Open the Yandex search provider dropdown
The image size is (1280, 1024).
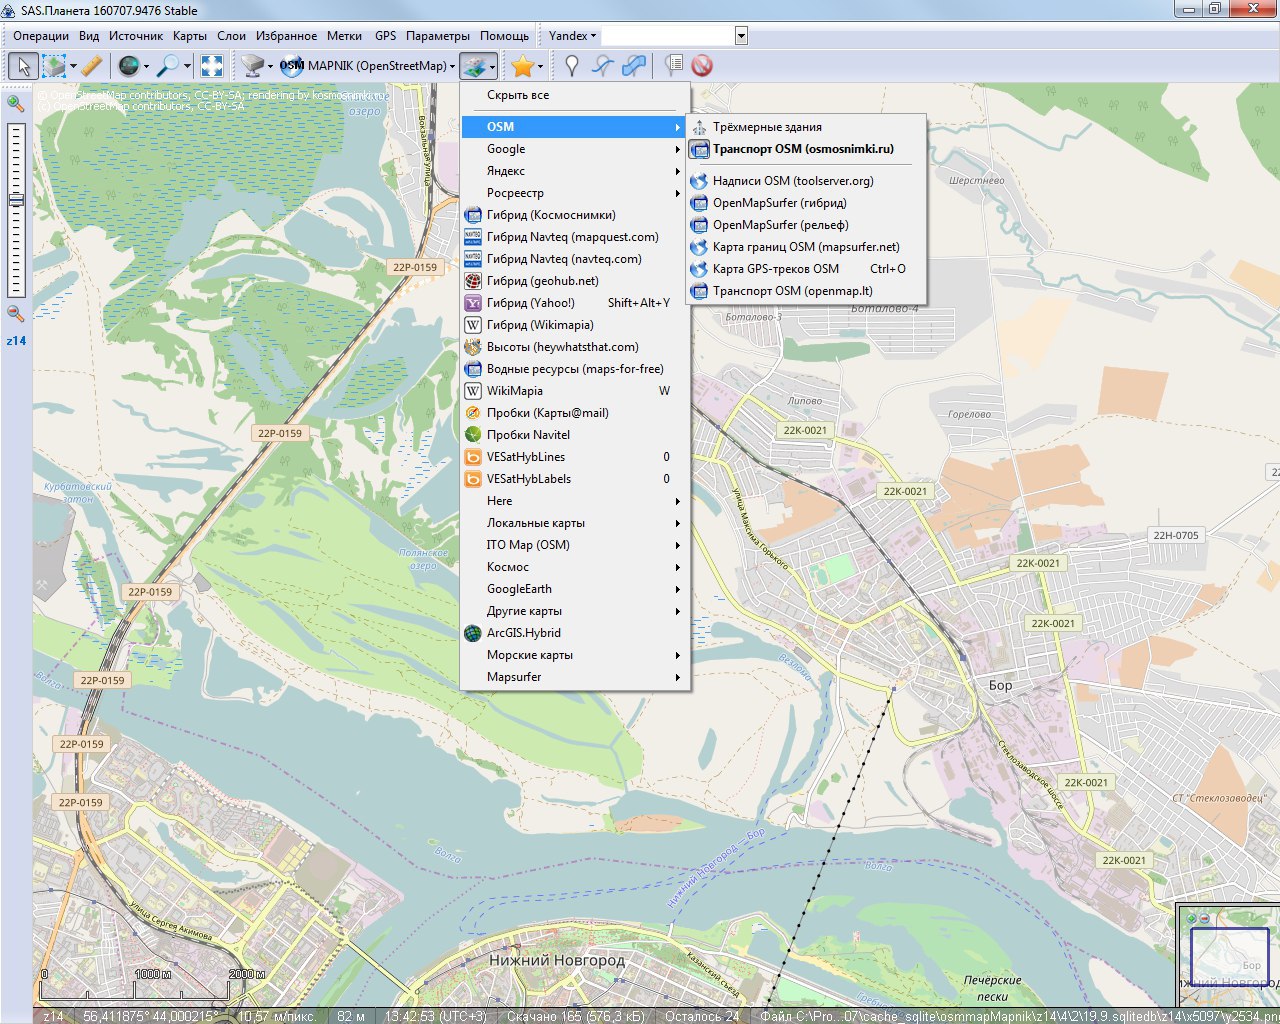tap(572, 36)
